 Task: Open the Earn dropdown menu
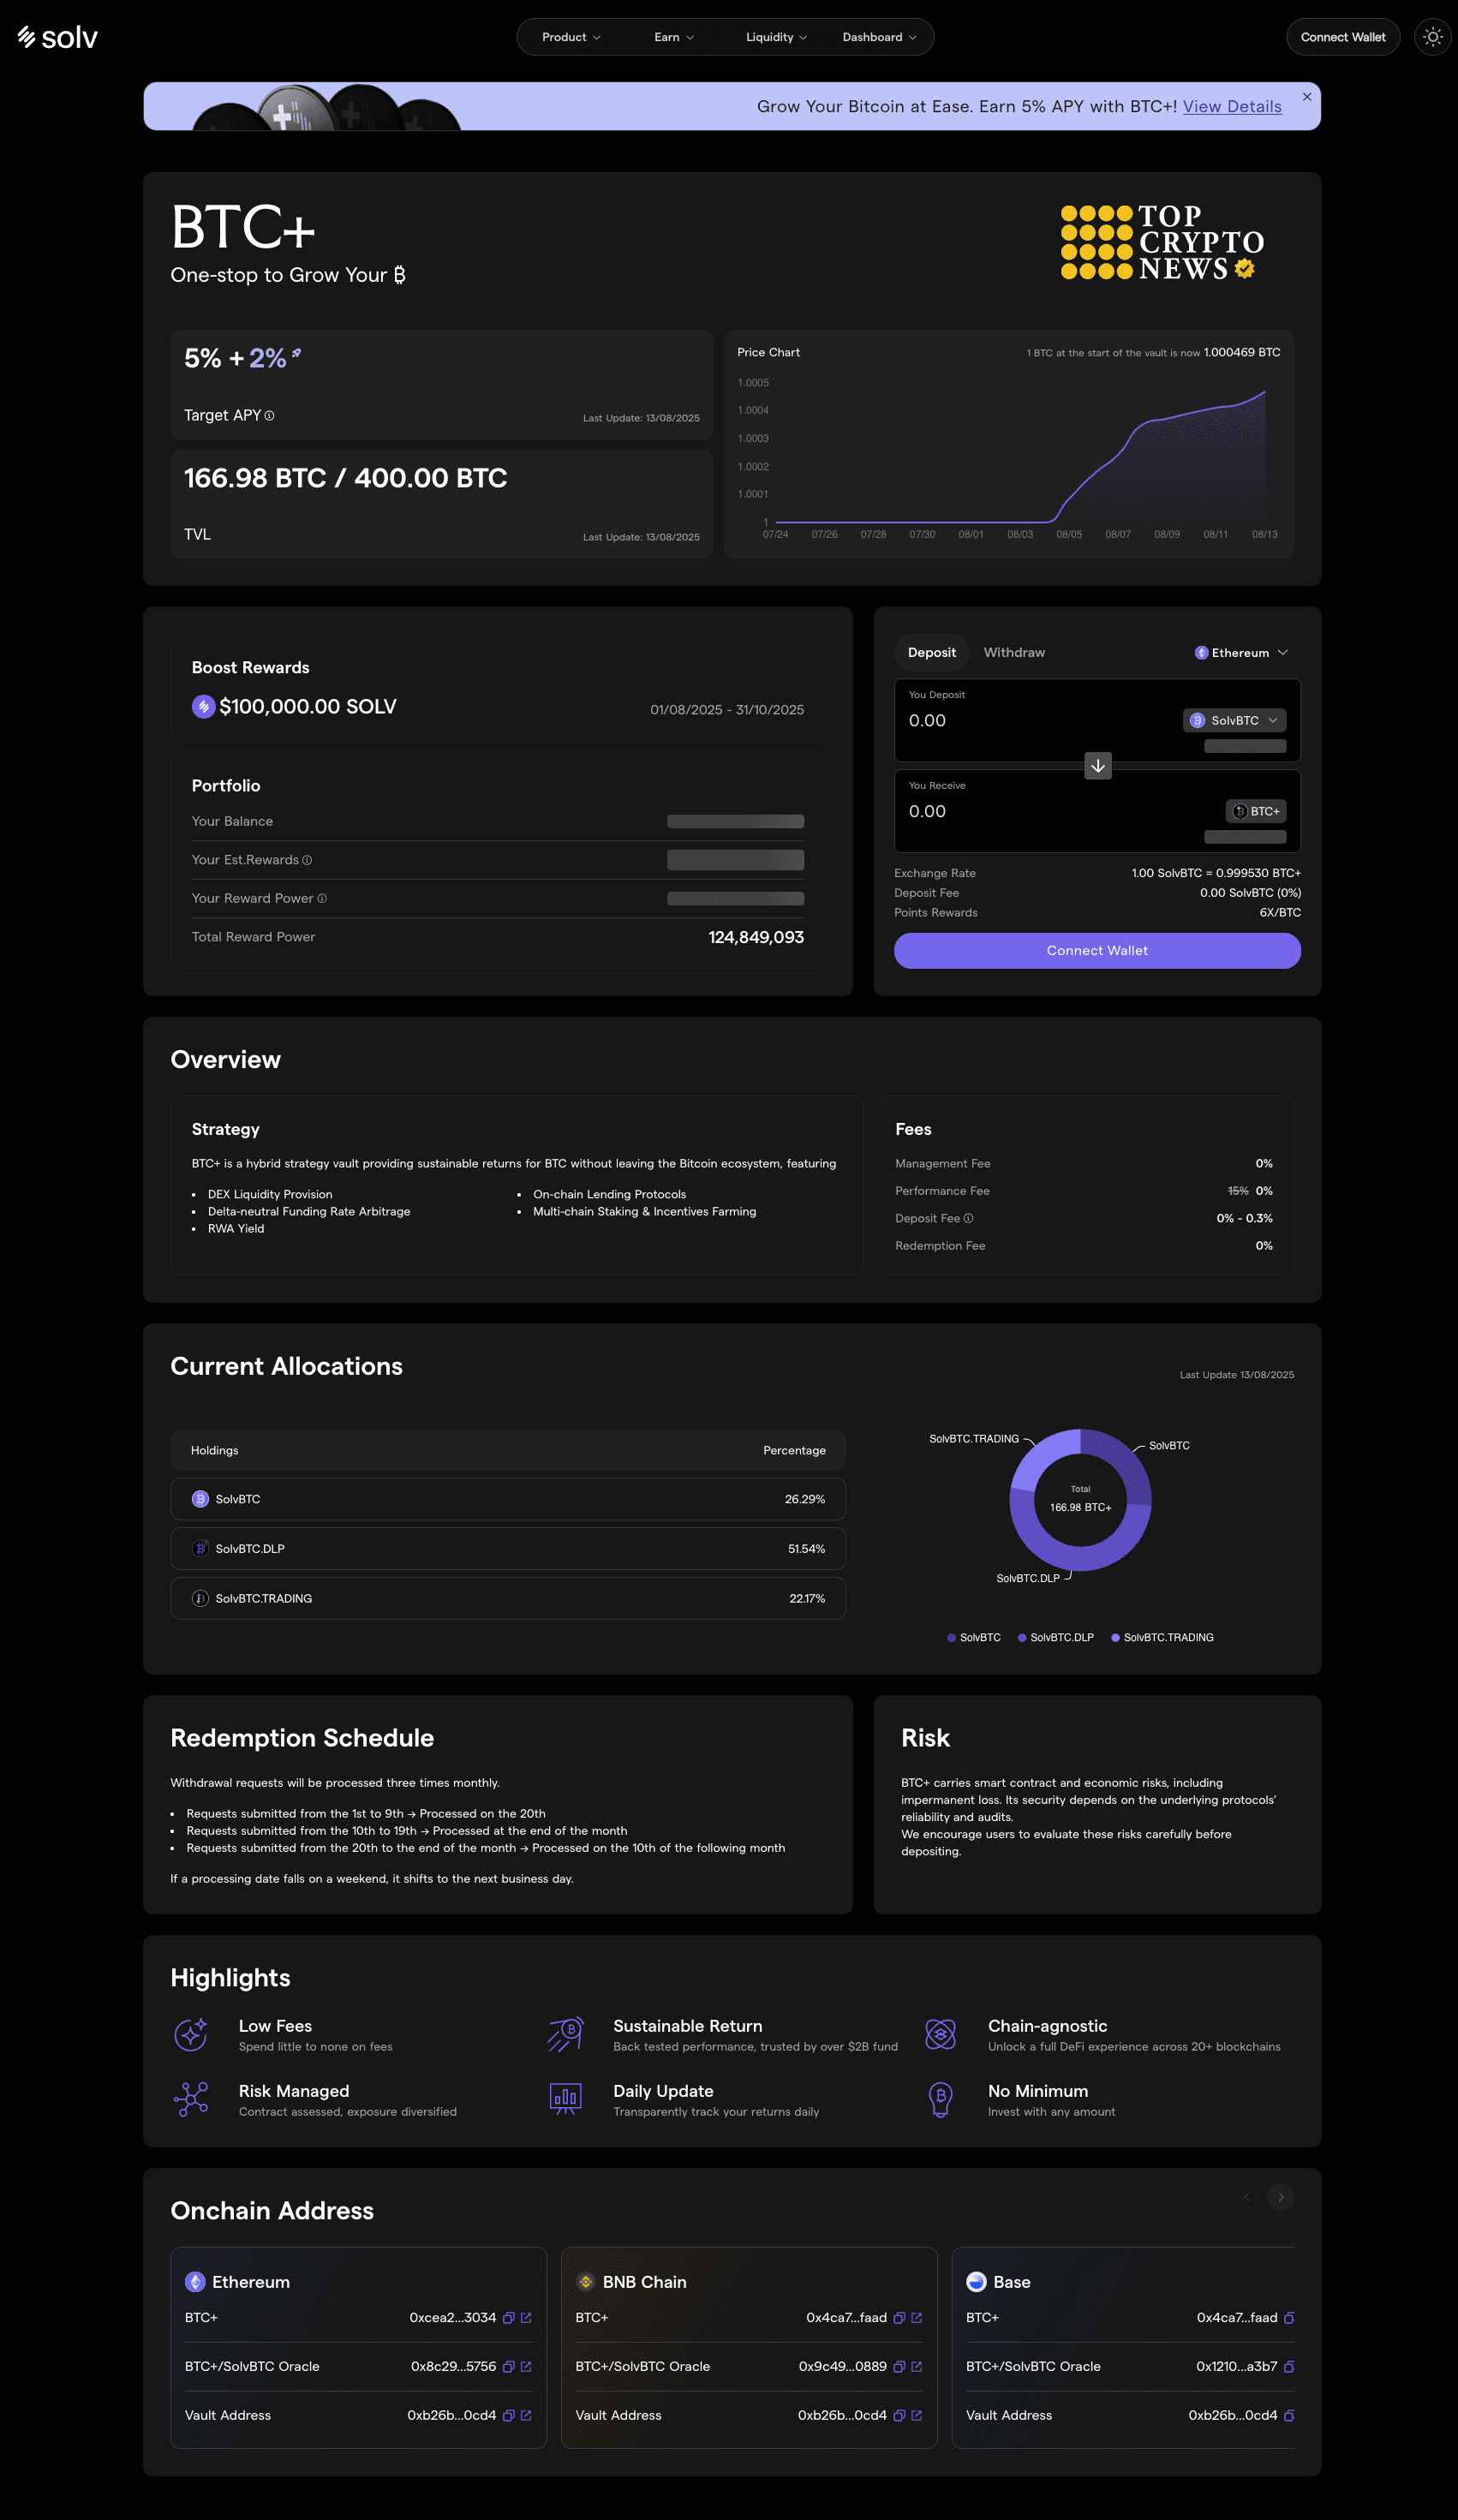pos(674,37)
